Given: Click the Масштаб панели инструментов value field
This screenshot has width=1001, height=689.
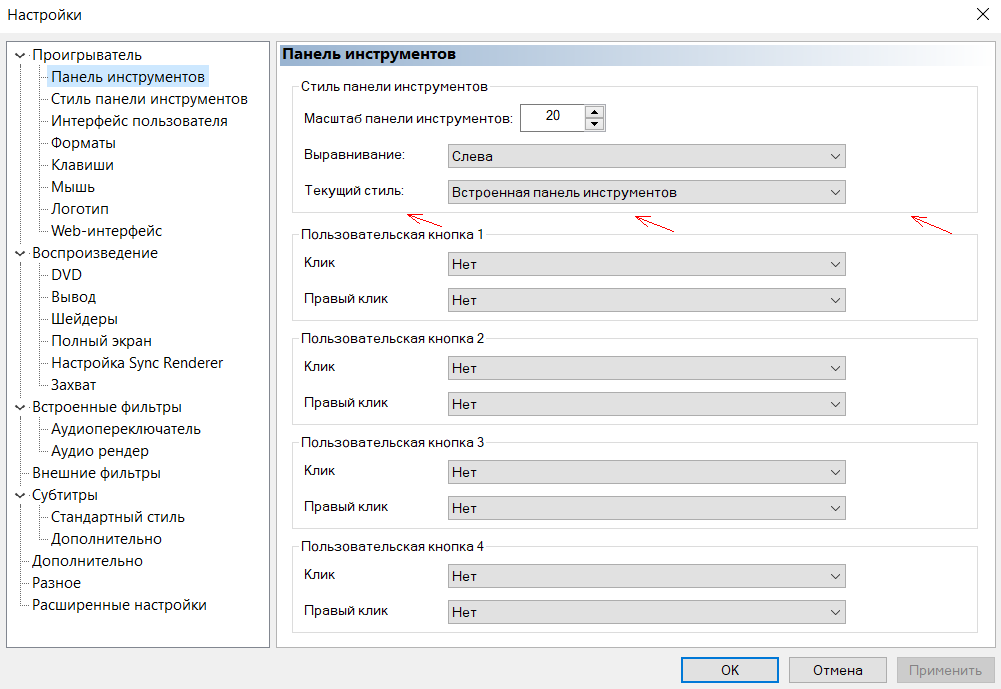Looking at the screenshot, I should [552, 117].
